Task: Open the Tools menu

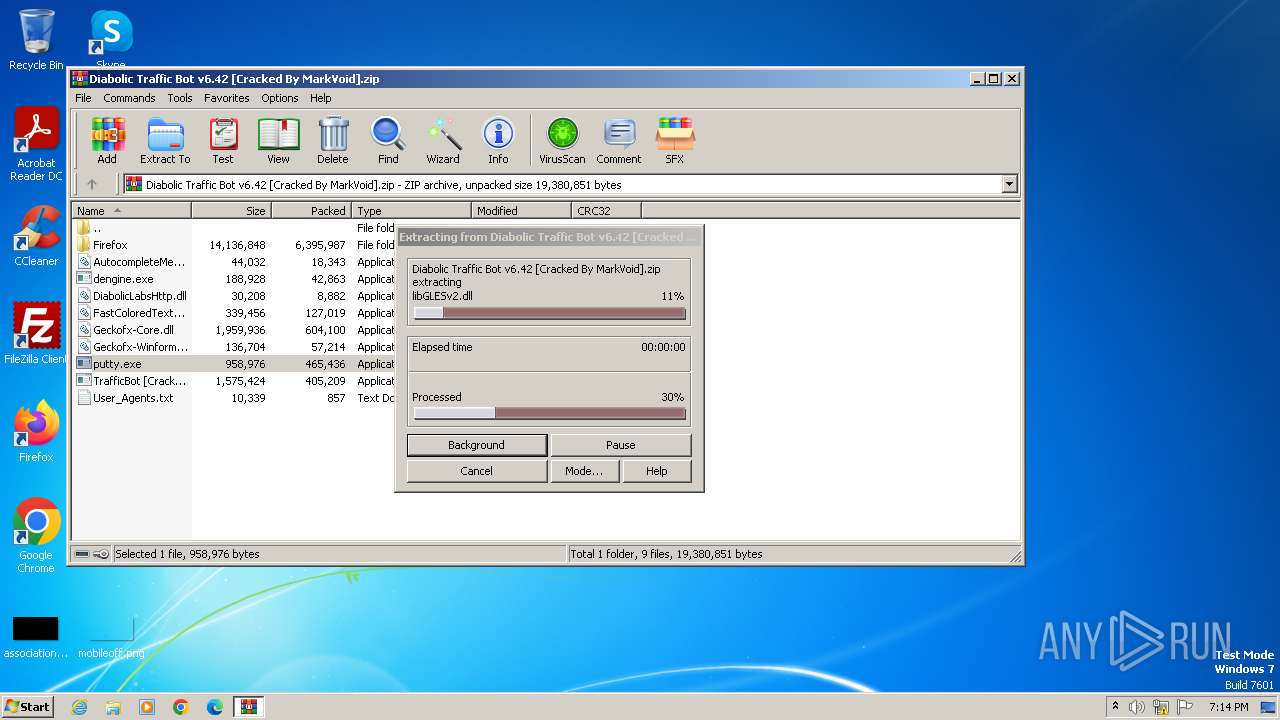Action: pyautogui.click(x=180, y=98)
